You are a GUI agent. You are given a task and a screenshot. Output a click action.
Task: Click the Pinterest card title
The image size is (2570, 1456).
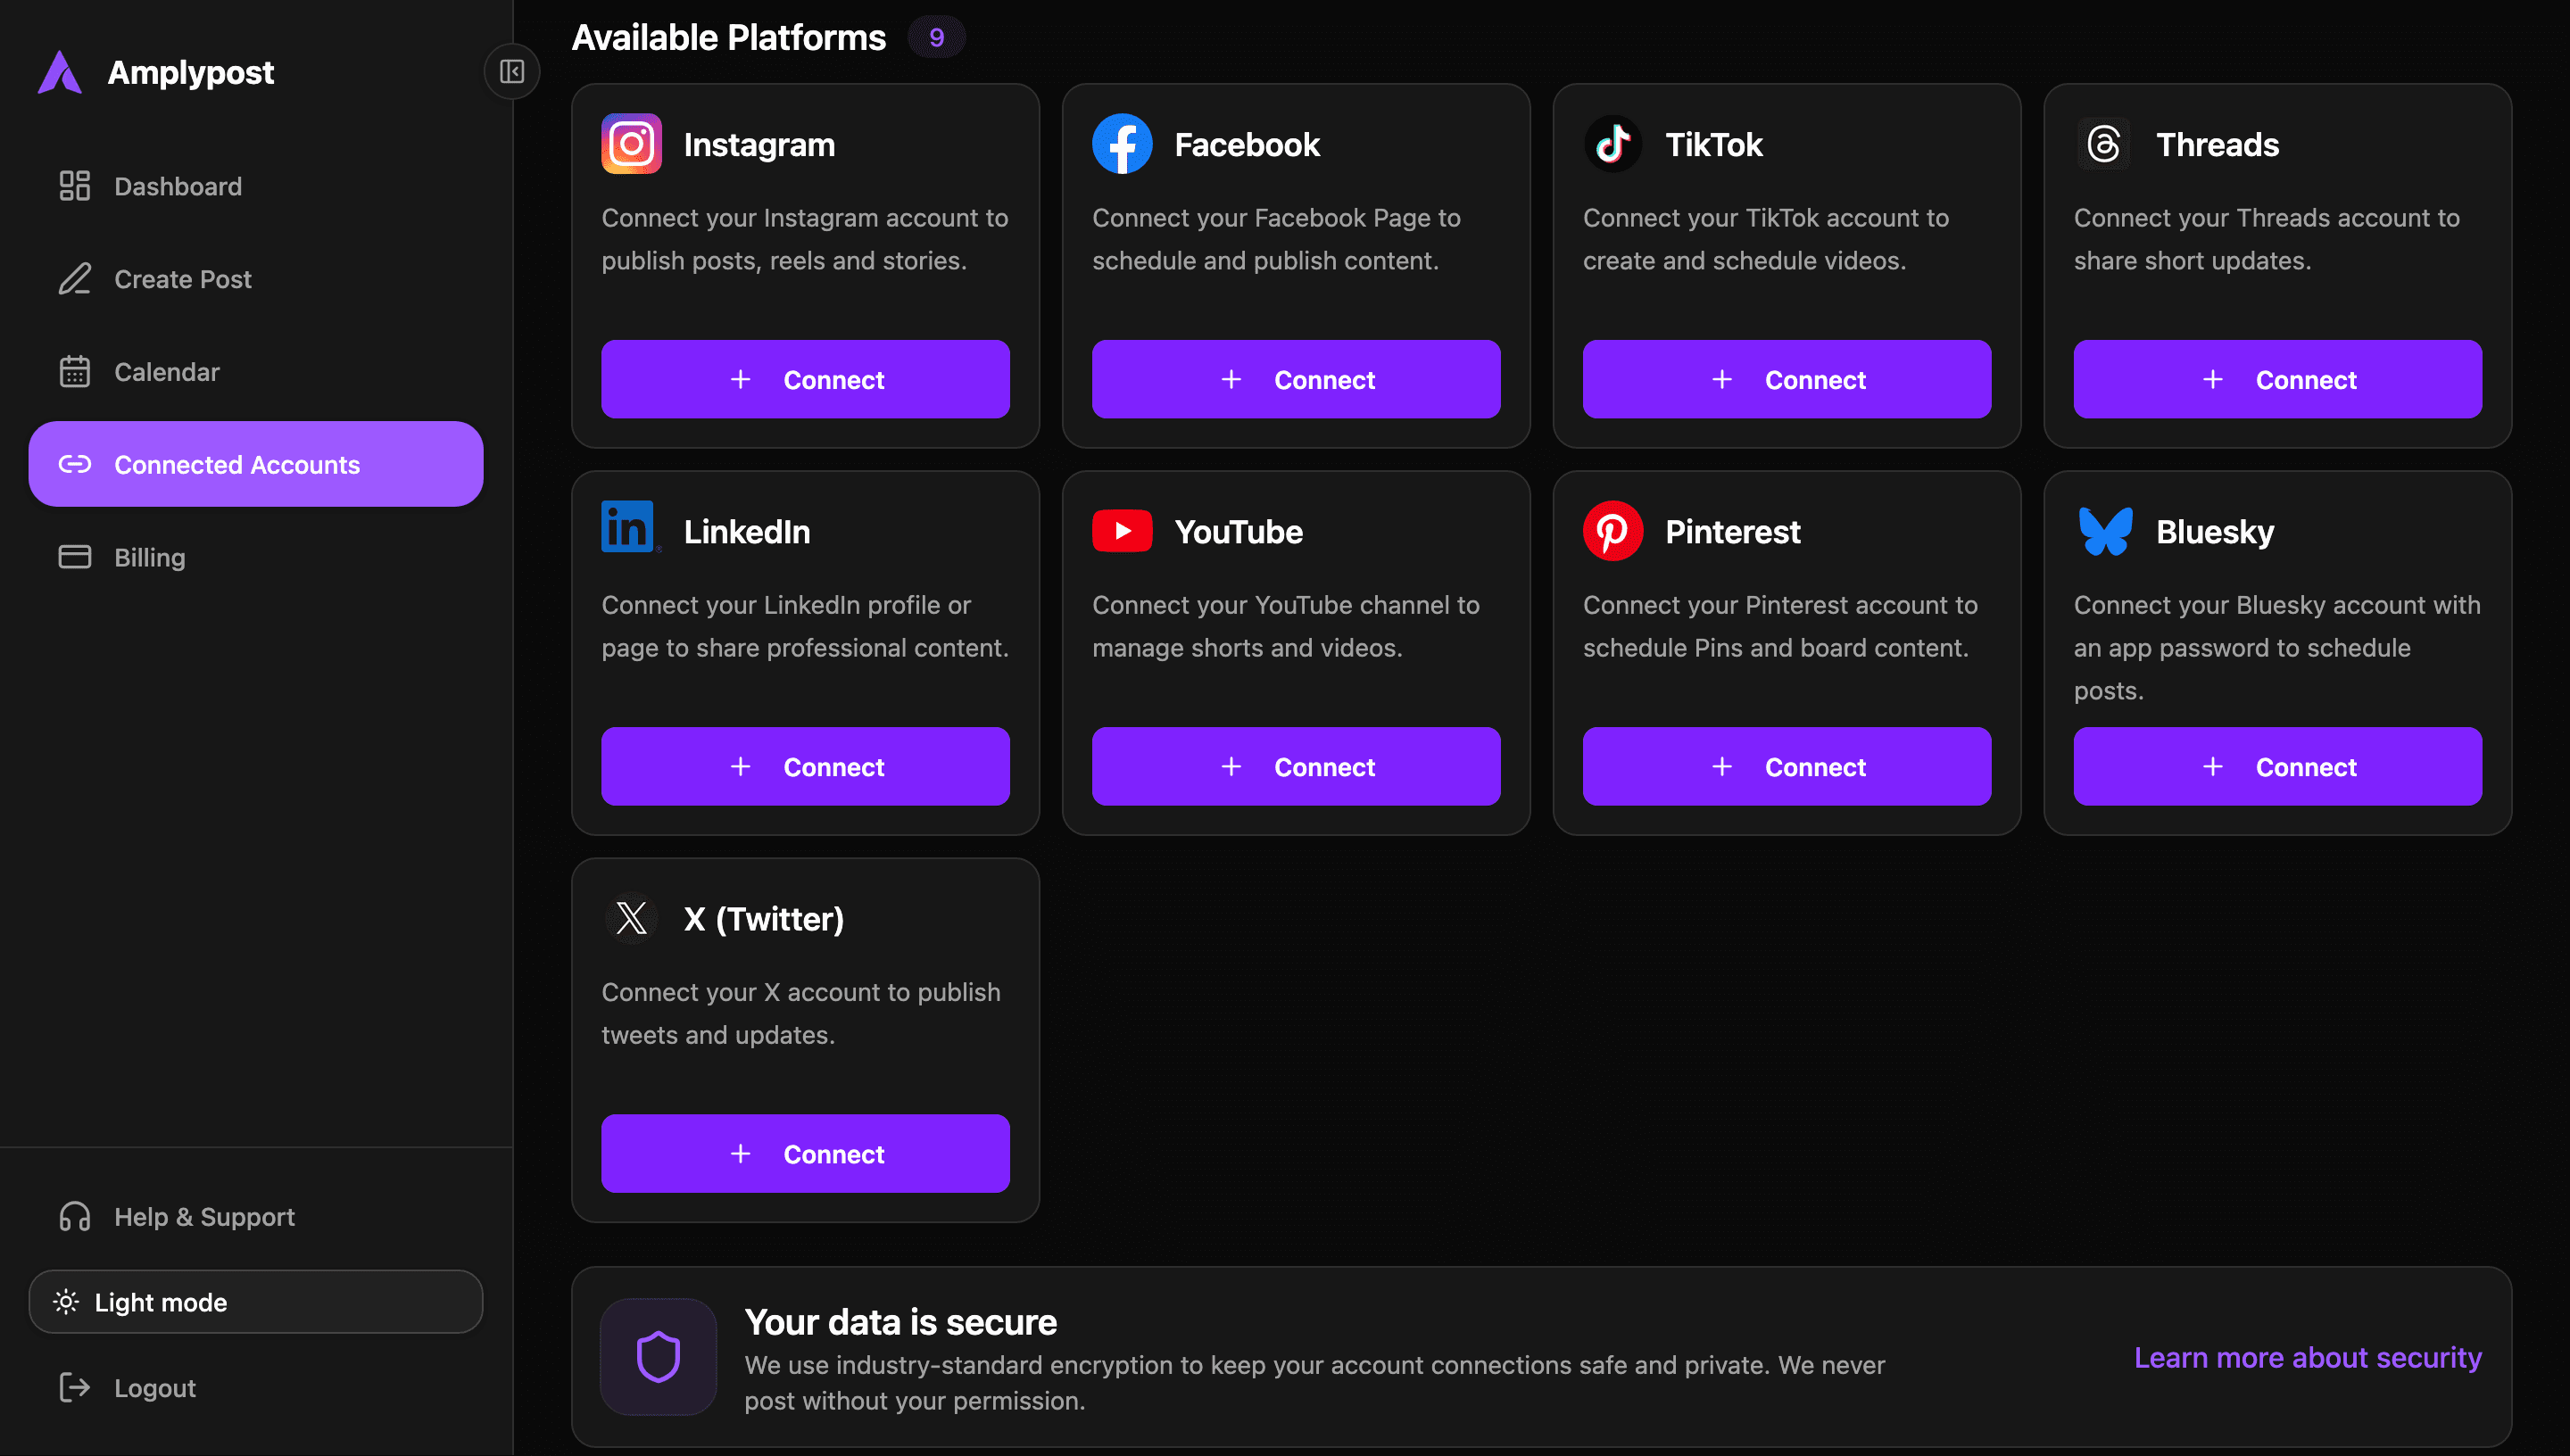1733,532
